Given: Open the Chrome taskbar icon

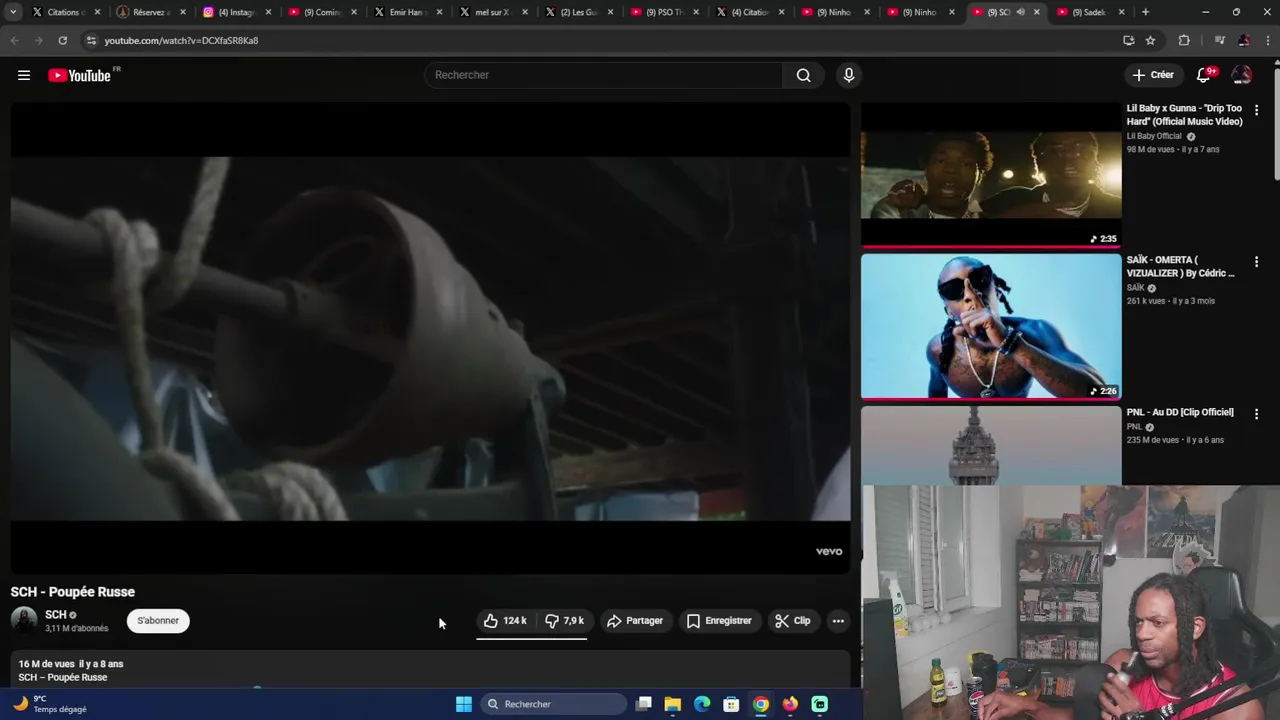Looking at the screenshot, I should [761, 704].
